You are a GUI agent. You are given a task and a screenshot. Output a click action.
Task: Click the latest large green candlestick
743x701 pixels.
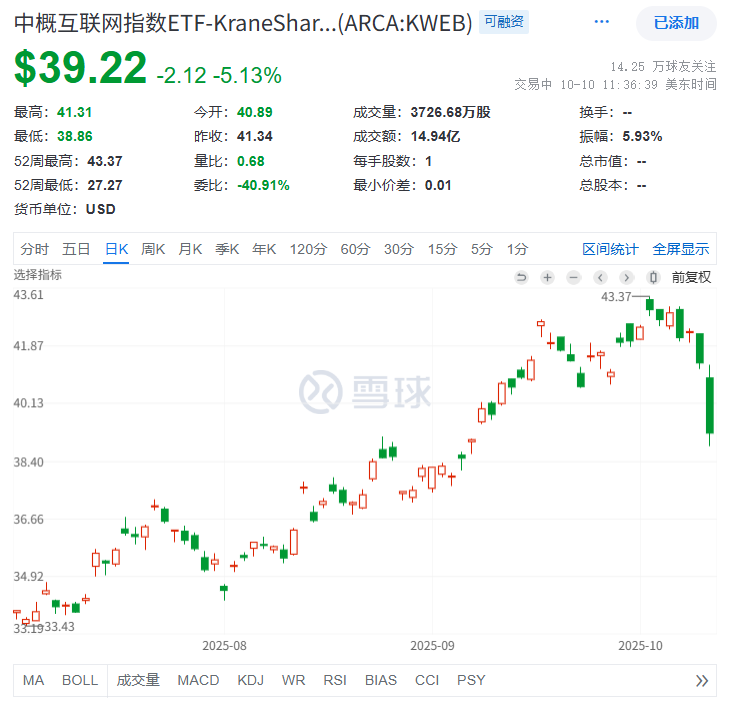click(709, 405)
